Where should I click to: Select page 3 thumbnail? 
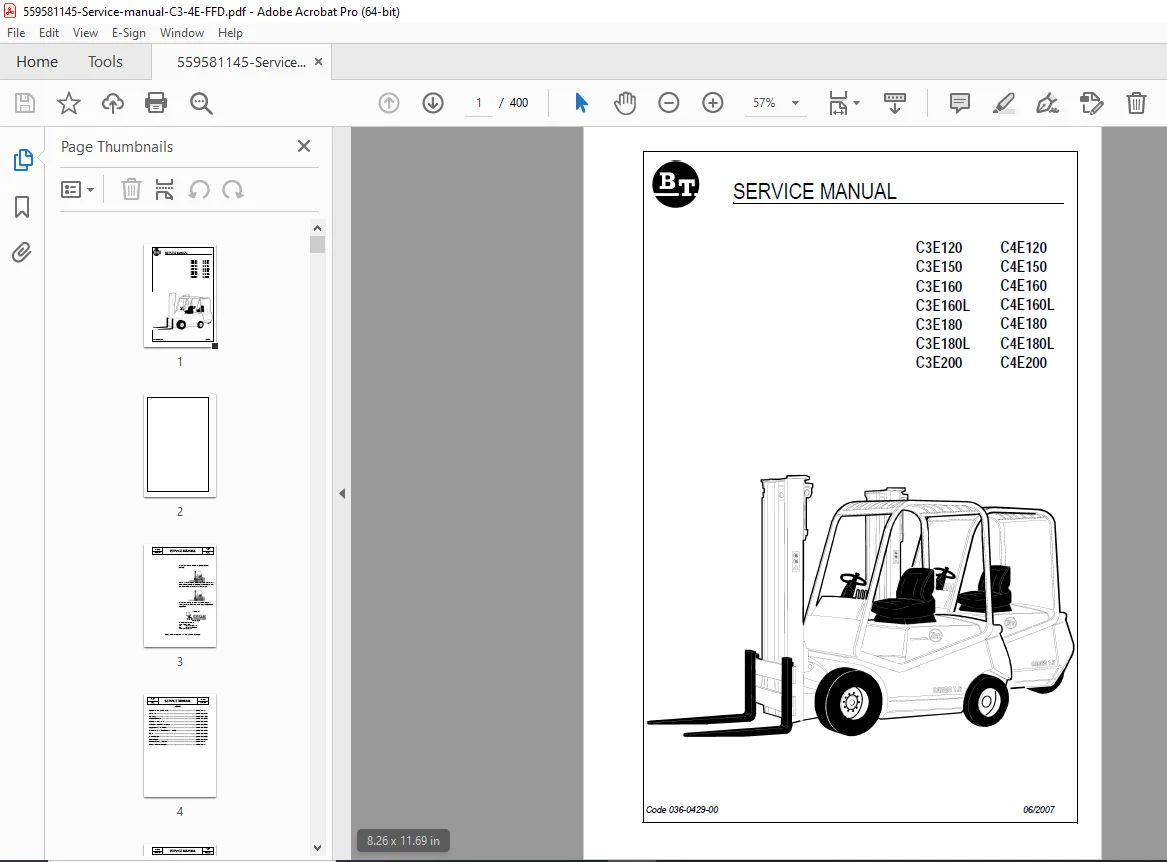tap(179, 596)
